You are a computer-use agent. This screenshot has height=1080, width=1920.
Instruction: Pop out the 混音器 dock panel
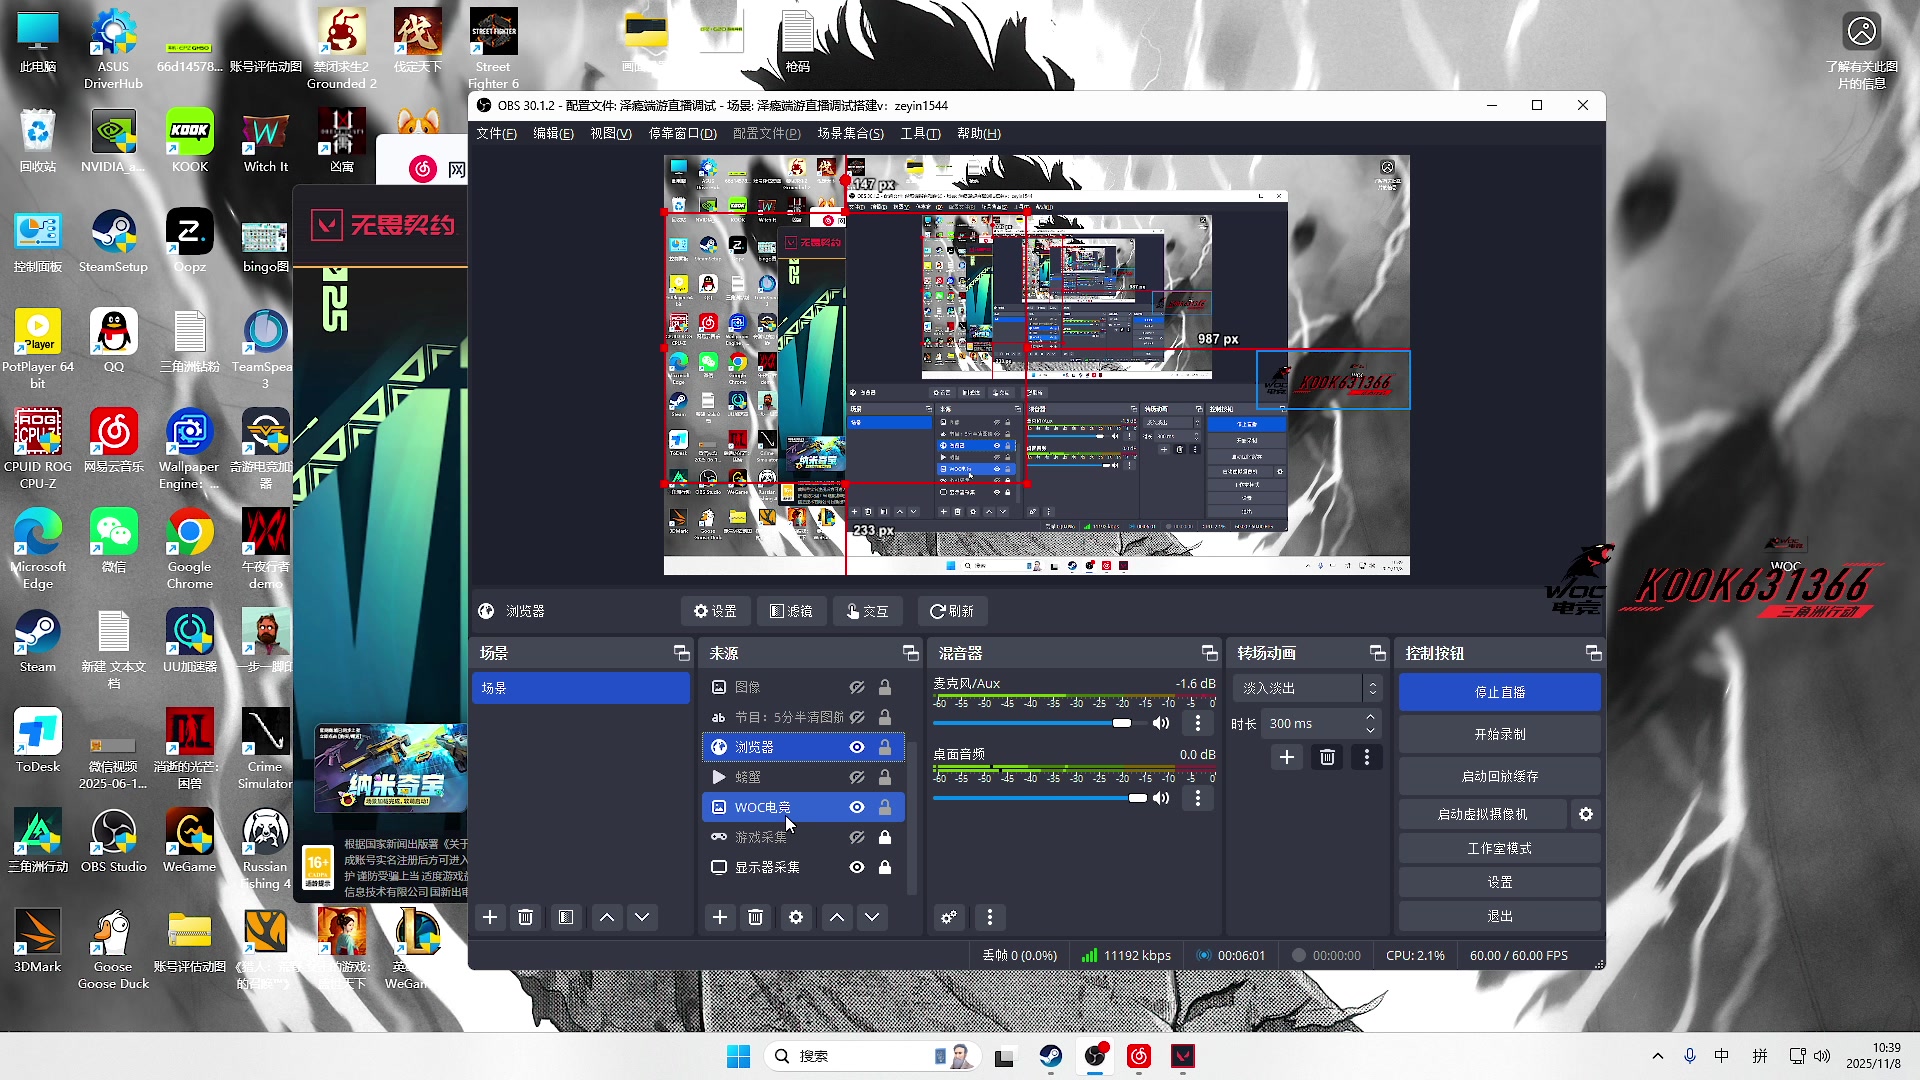(x=1209, y=653)
